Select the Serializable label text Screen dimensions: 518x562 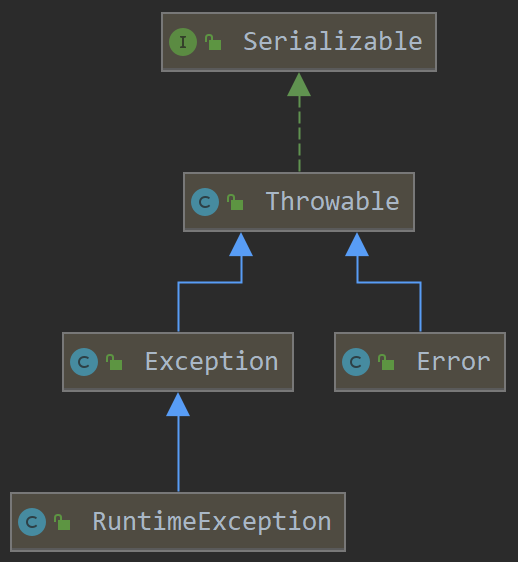point(333,42)
